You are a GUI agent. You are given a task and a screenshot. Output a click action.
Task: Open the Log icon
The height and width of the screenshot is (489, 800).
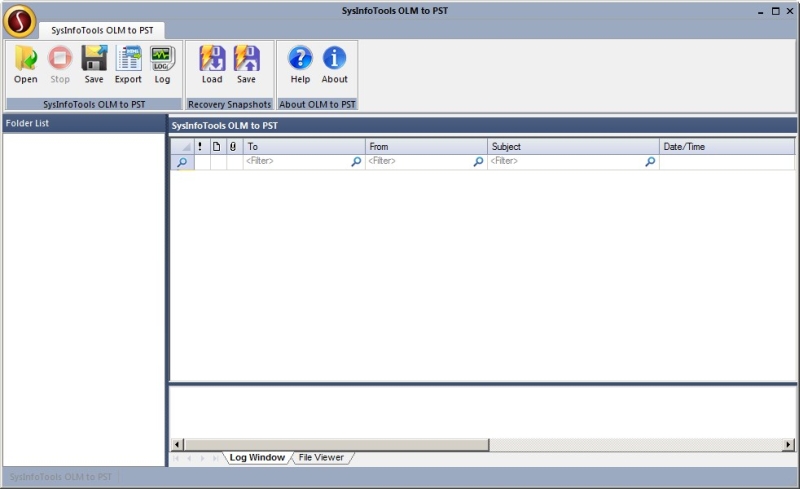pos(162,64)
